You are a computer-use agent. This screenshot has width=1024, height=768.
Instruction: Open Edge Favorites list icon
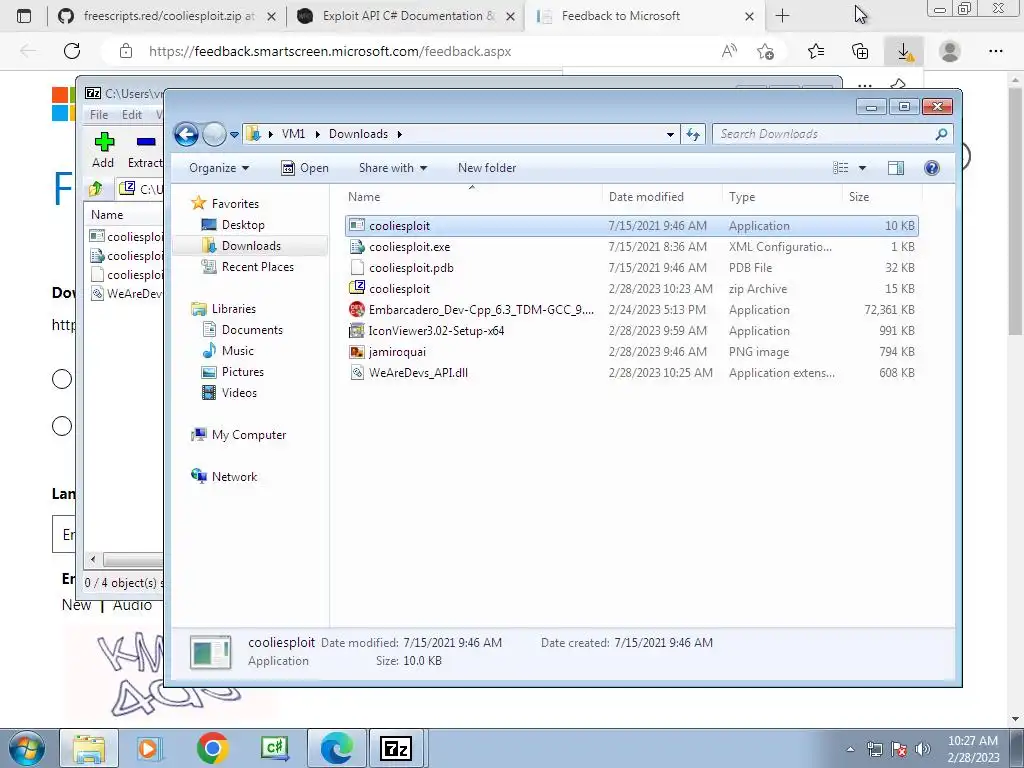pyautogui.click(x=816, y=51)
